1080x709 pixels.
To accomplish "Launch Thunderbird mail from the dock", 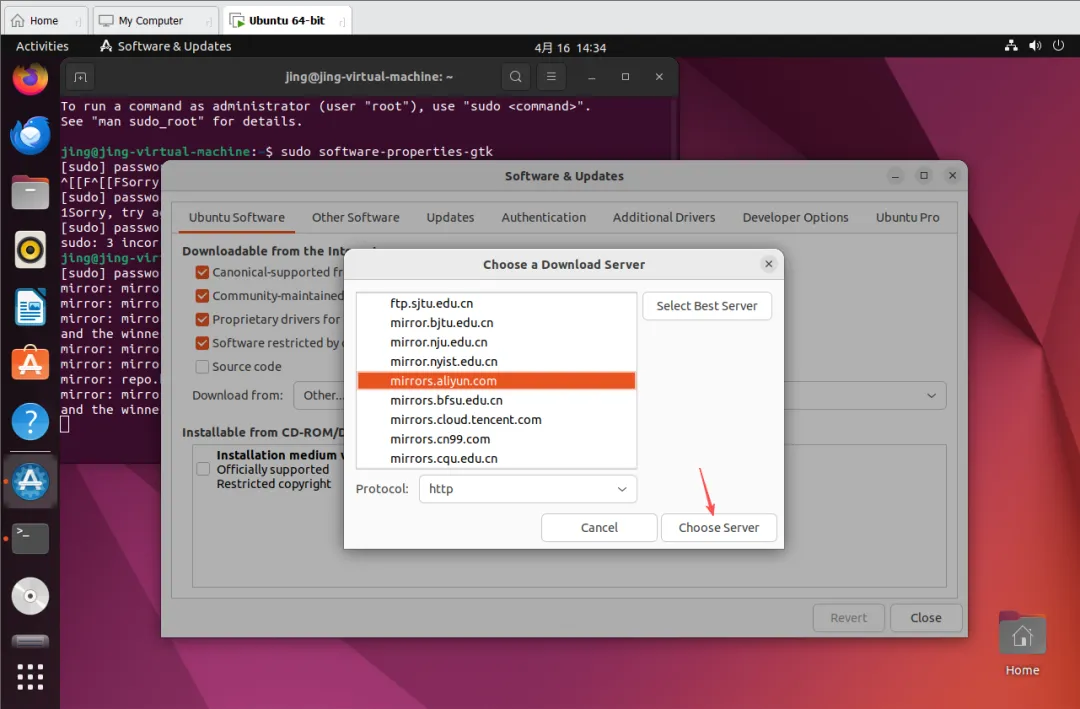I will pyautogui.click(x=30, y=135).
